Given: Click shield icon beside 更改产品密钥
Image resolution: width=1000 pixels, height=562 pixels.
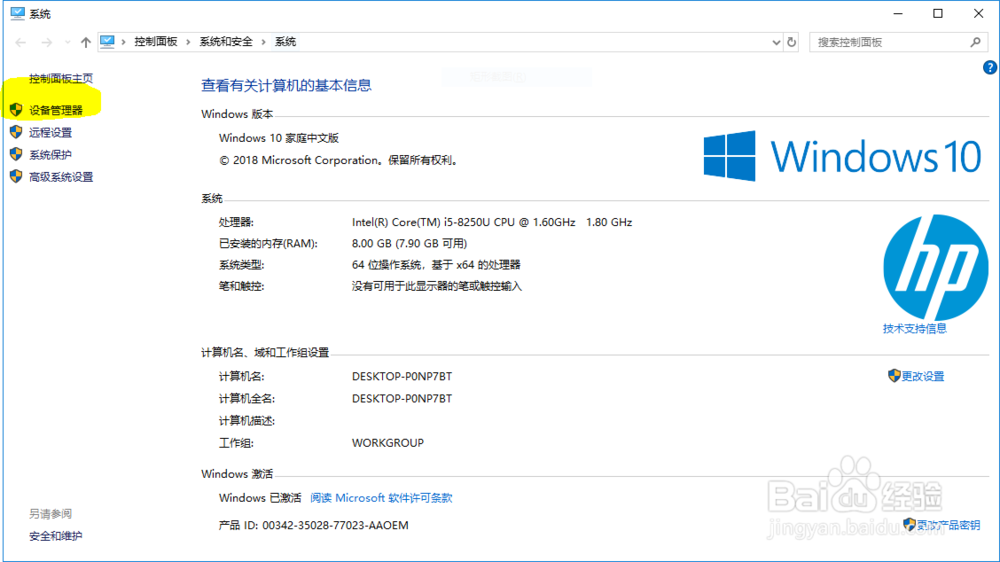Looking at the screenshot, I should coord(909,525).
